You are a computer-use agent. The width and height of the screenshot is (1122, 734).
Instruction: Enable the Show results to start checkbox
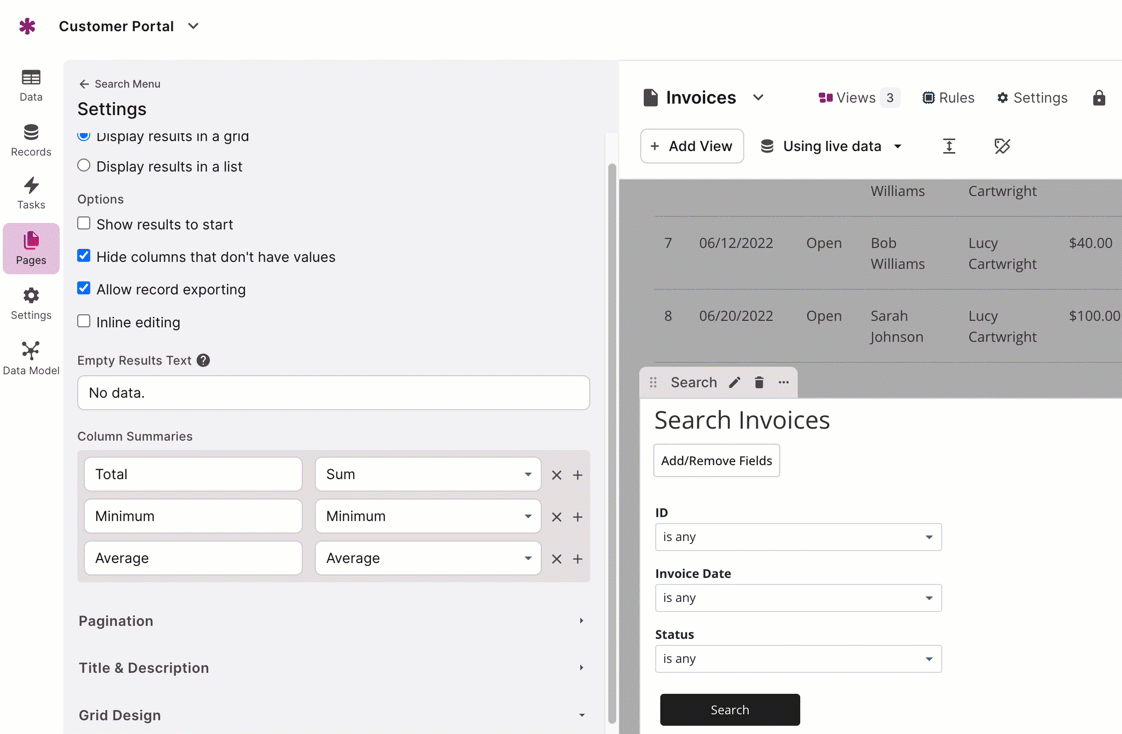(84, 224)
